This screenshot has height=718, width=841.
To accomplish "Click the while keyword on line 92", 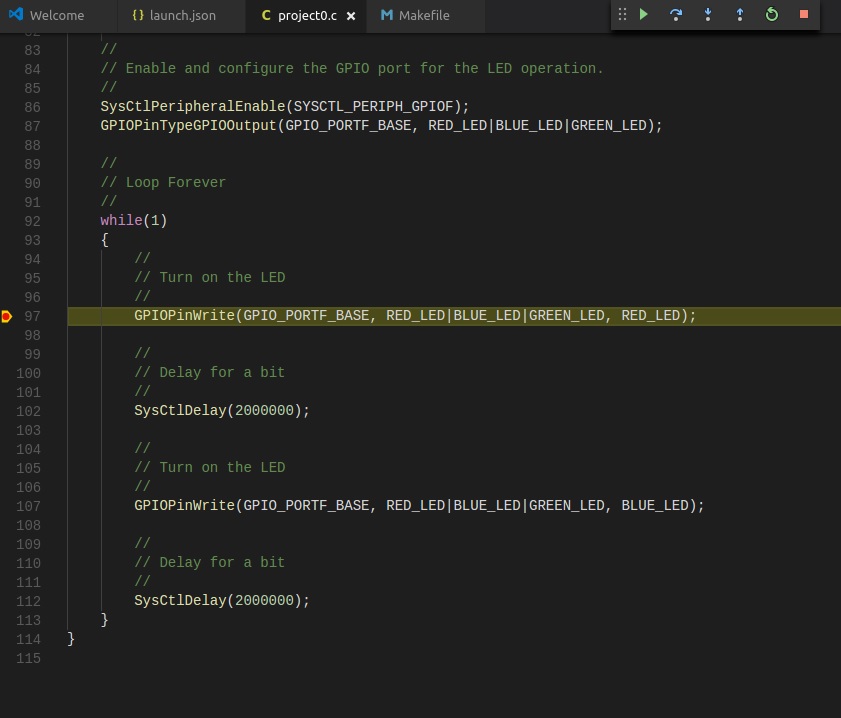I will pyautogui.click(x=121, y=220).
